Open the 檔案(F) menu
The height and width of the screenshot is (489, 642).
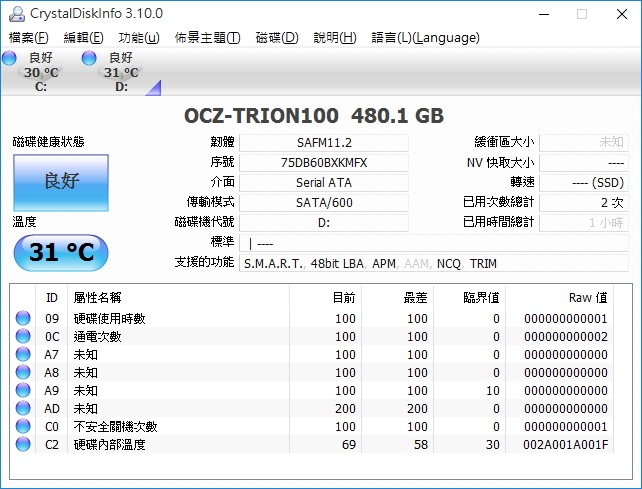coord(29,38)
